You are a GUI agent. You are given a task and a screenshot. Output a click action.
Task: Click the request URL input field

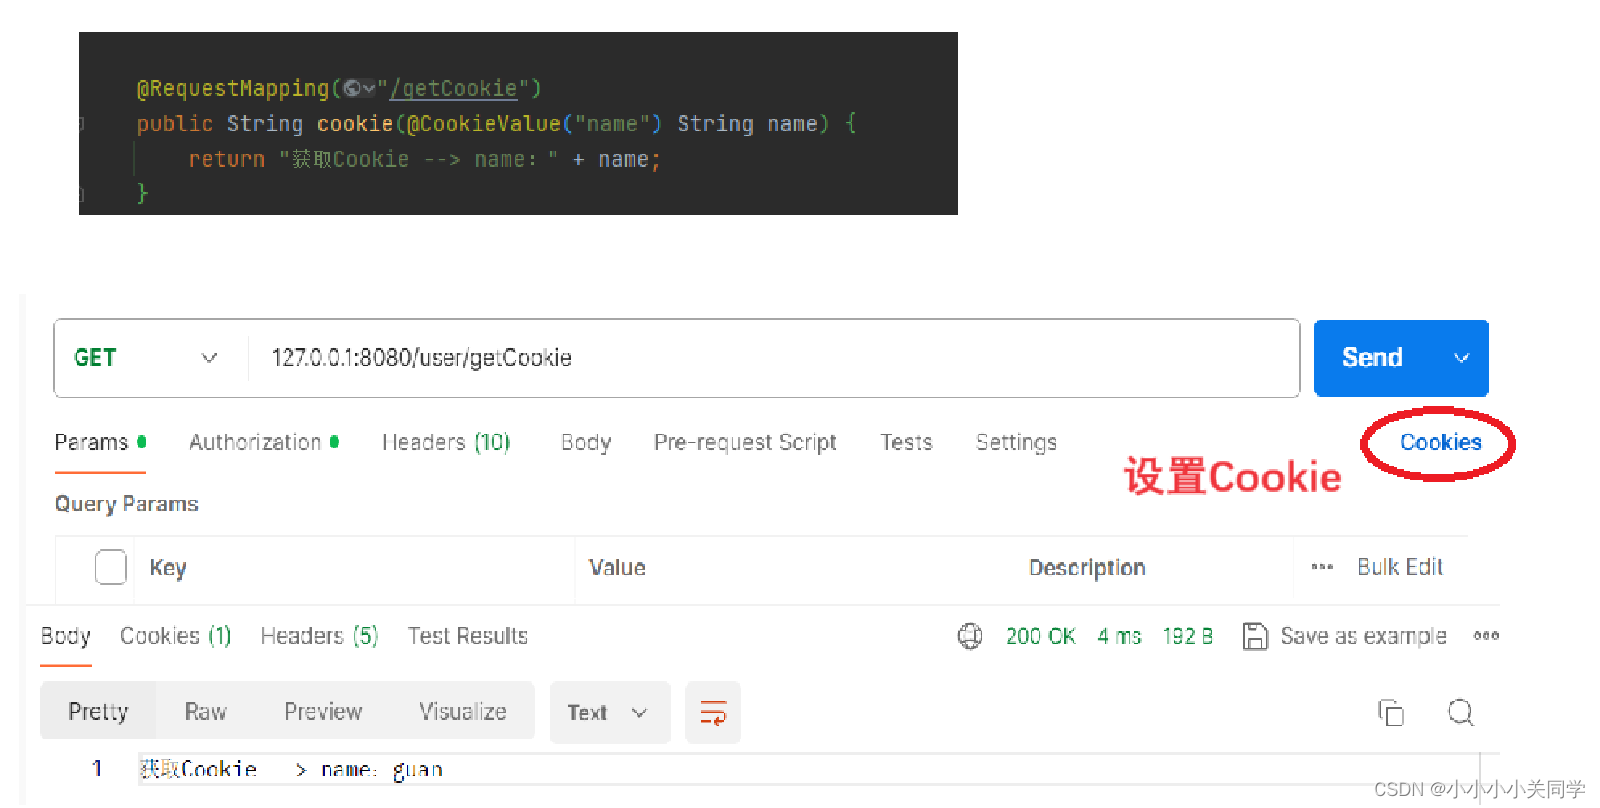pyautogui.click(x=772, y=358)
